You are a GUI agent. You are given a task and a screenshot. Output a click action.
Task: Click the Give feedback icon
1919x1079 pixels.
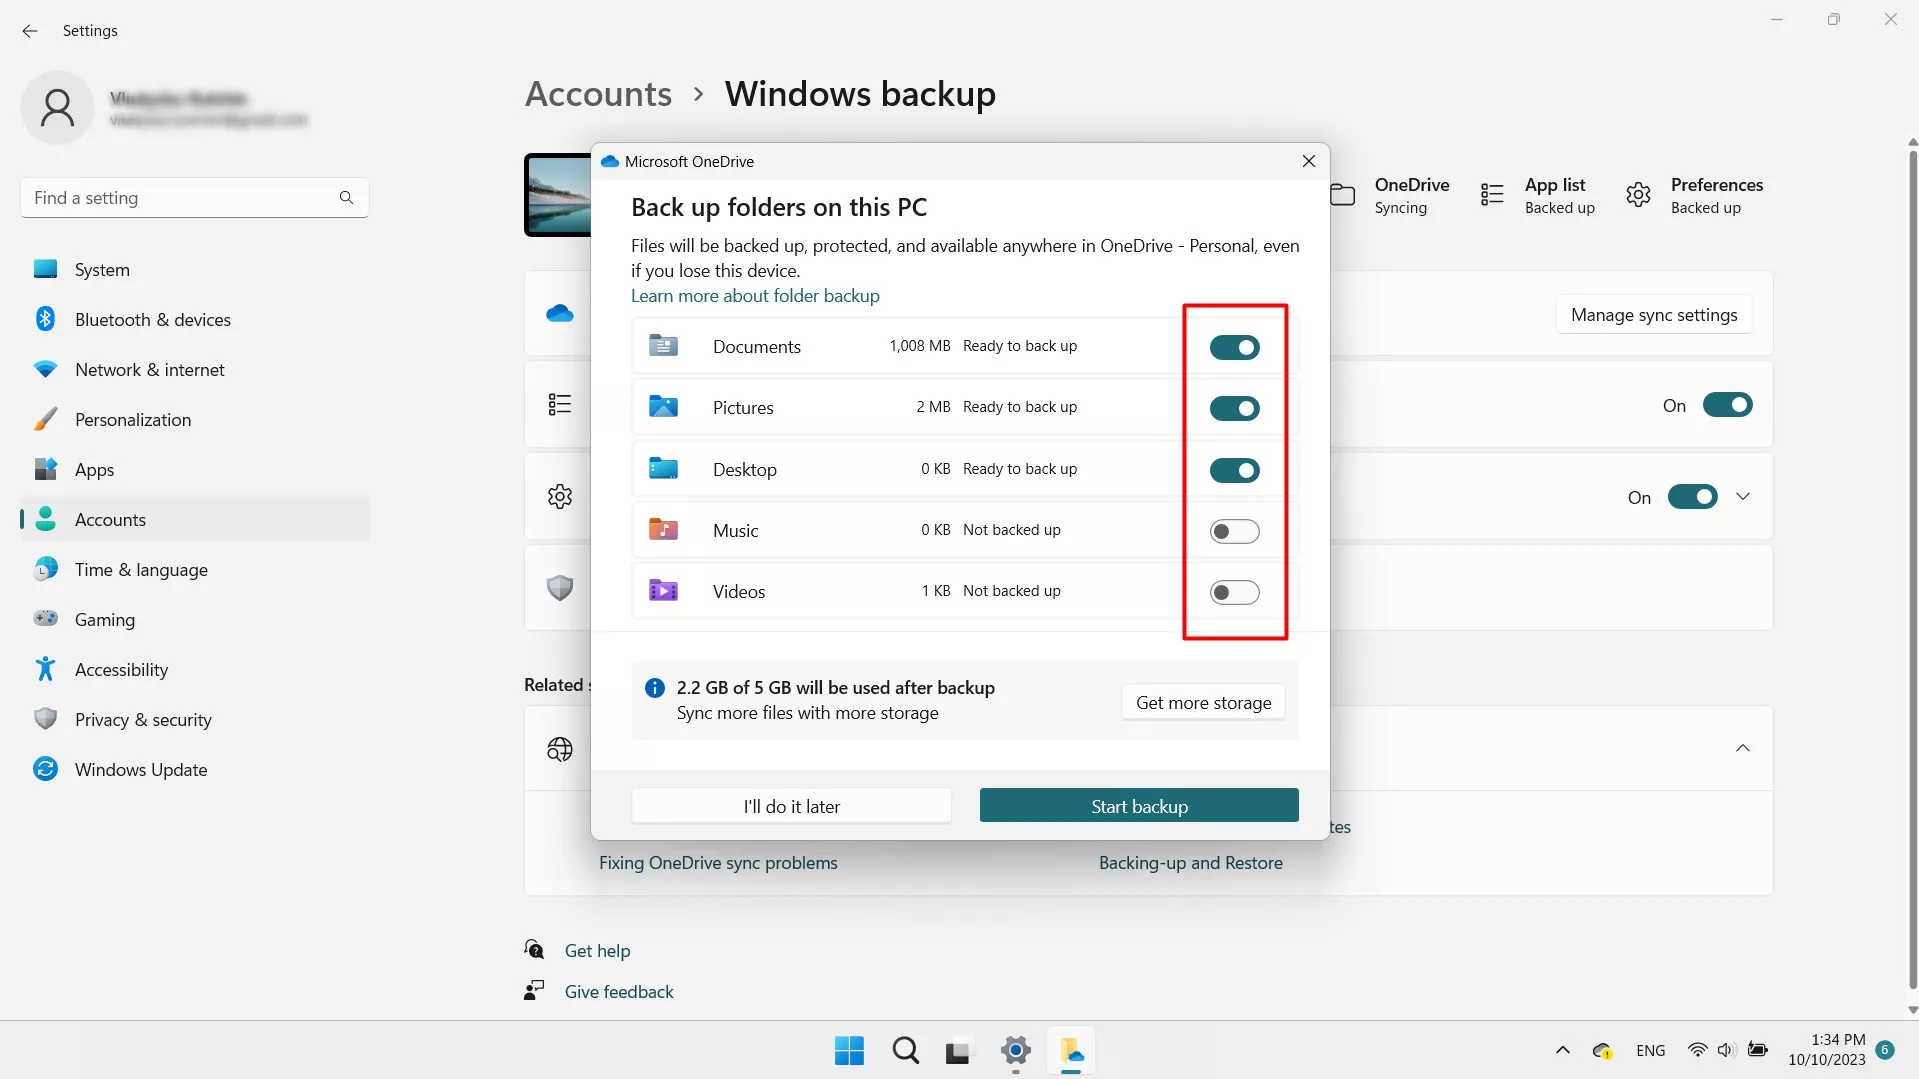point(535,991)
